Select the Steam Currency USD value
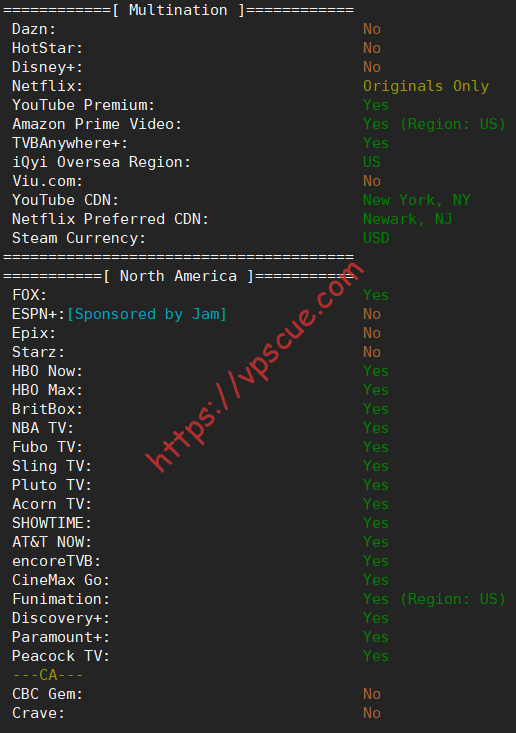 coord(376,238)
